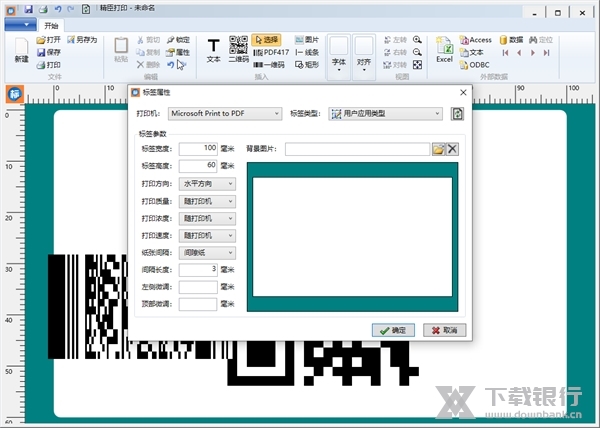Clear background image with X icon
Screen dimensions: 600x428
point(452,149)
